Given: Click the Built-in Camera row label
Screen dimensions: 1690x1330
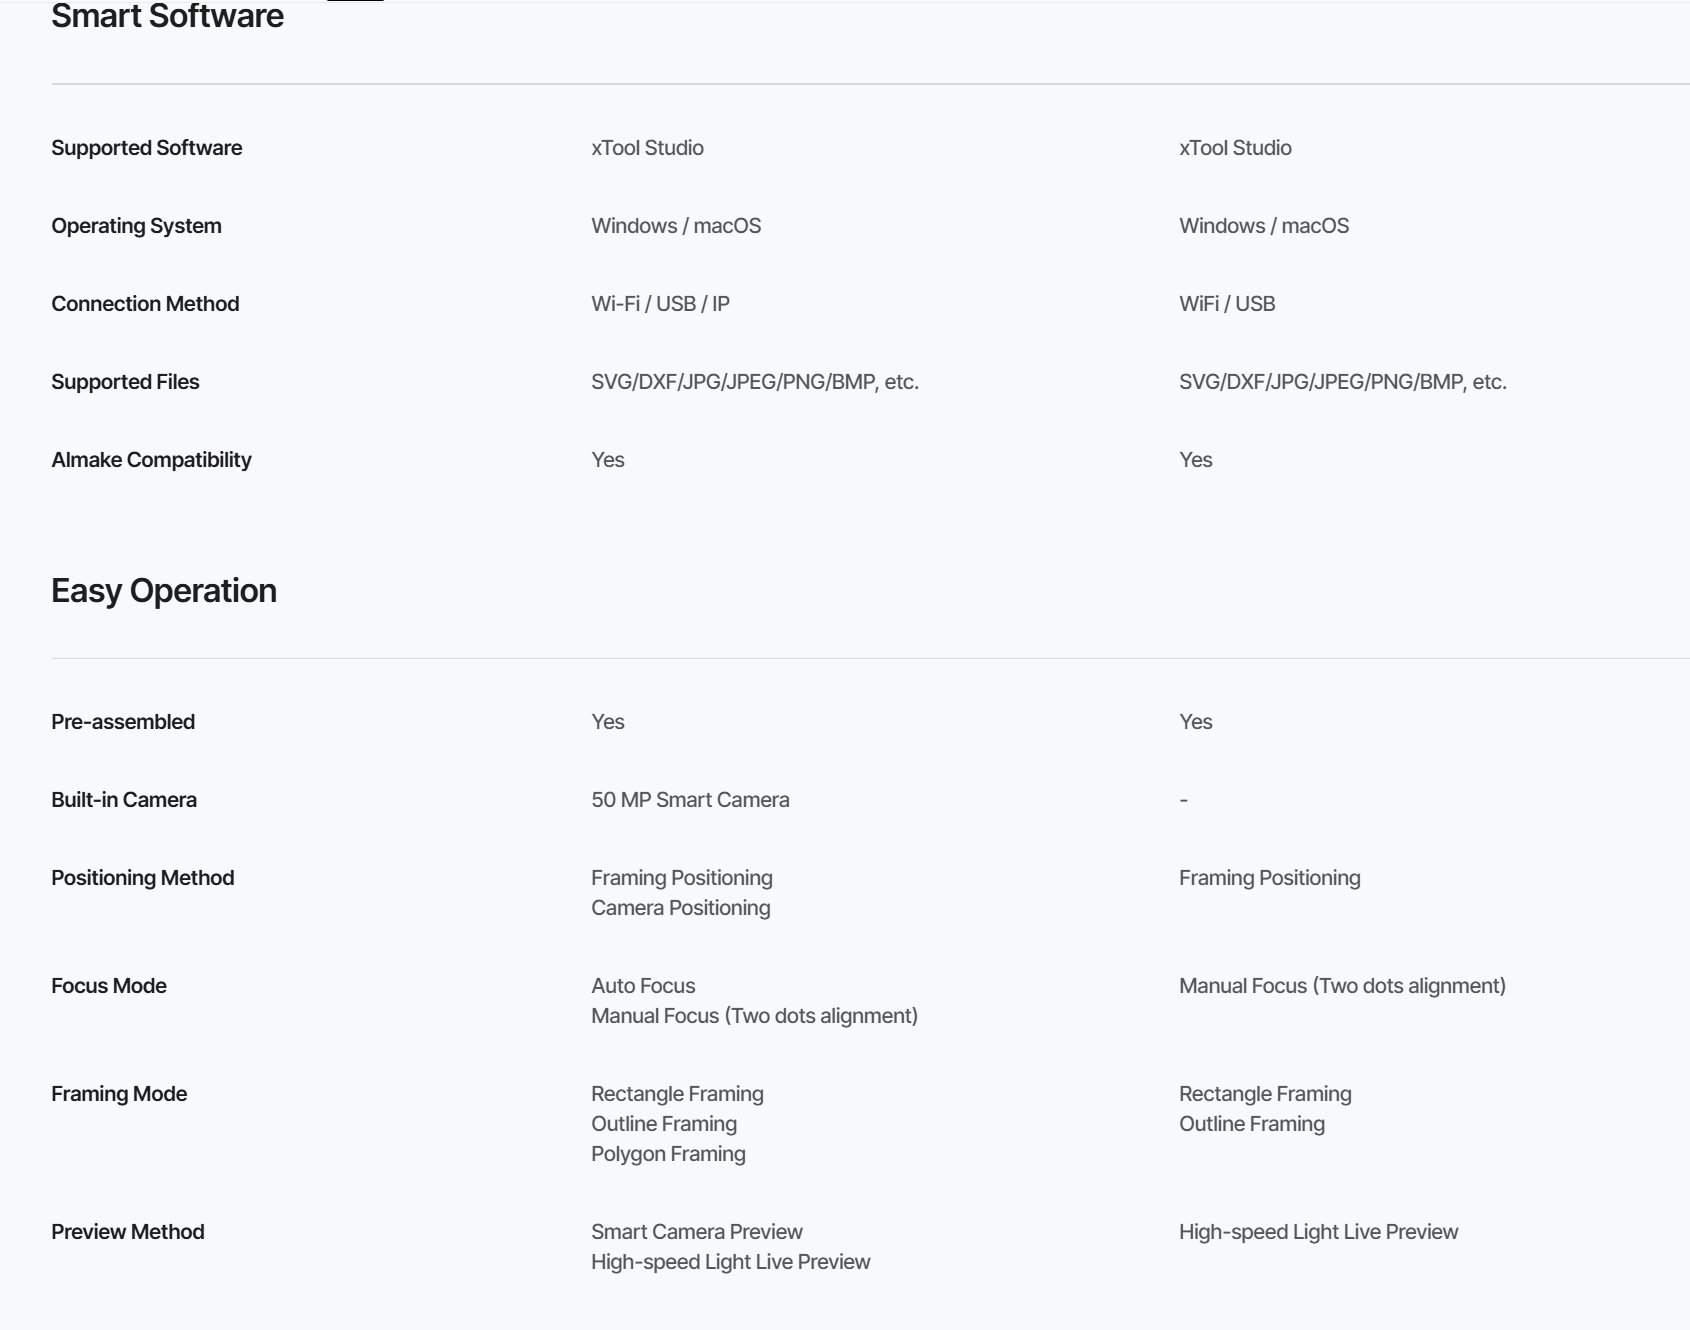Looking at the screenshot, I should [124, 800].
